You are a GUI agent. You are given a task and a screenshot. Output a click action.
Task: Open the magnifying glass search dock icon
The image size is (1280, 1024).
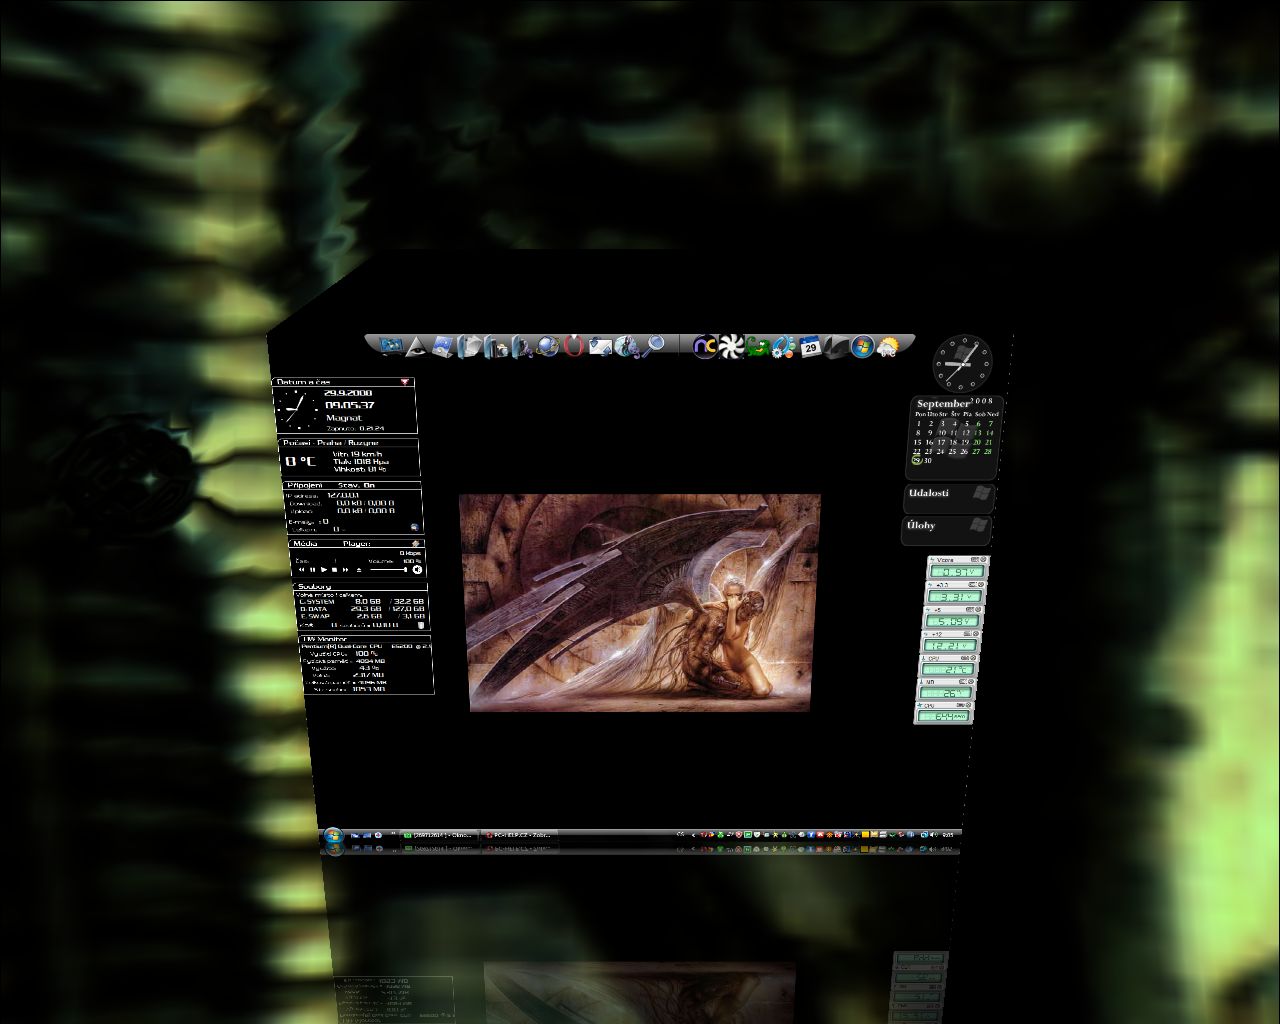coord(654,345)
